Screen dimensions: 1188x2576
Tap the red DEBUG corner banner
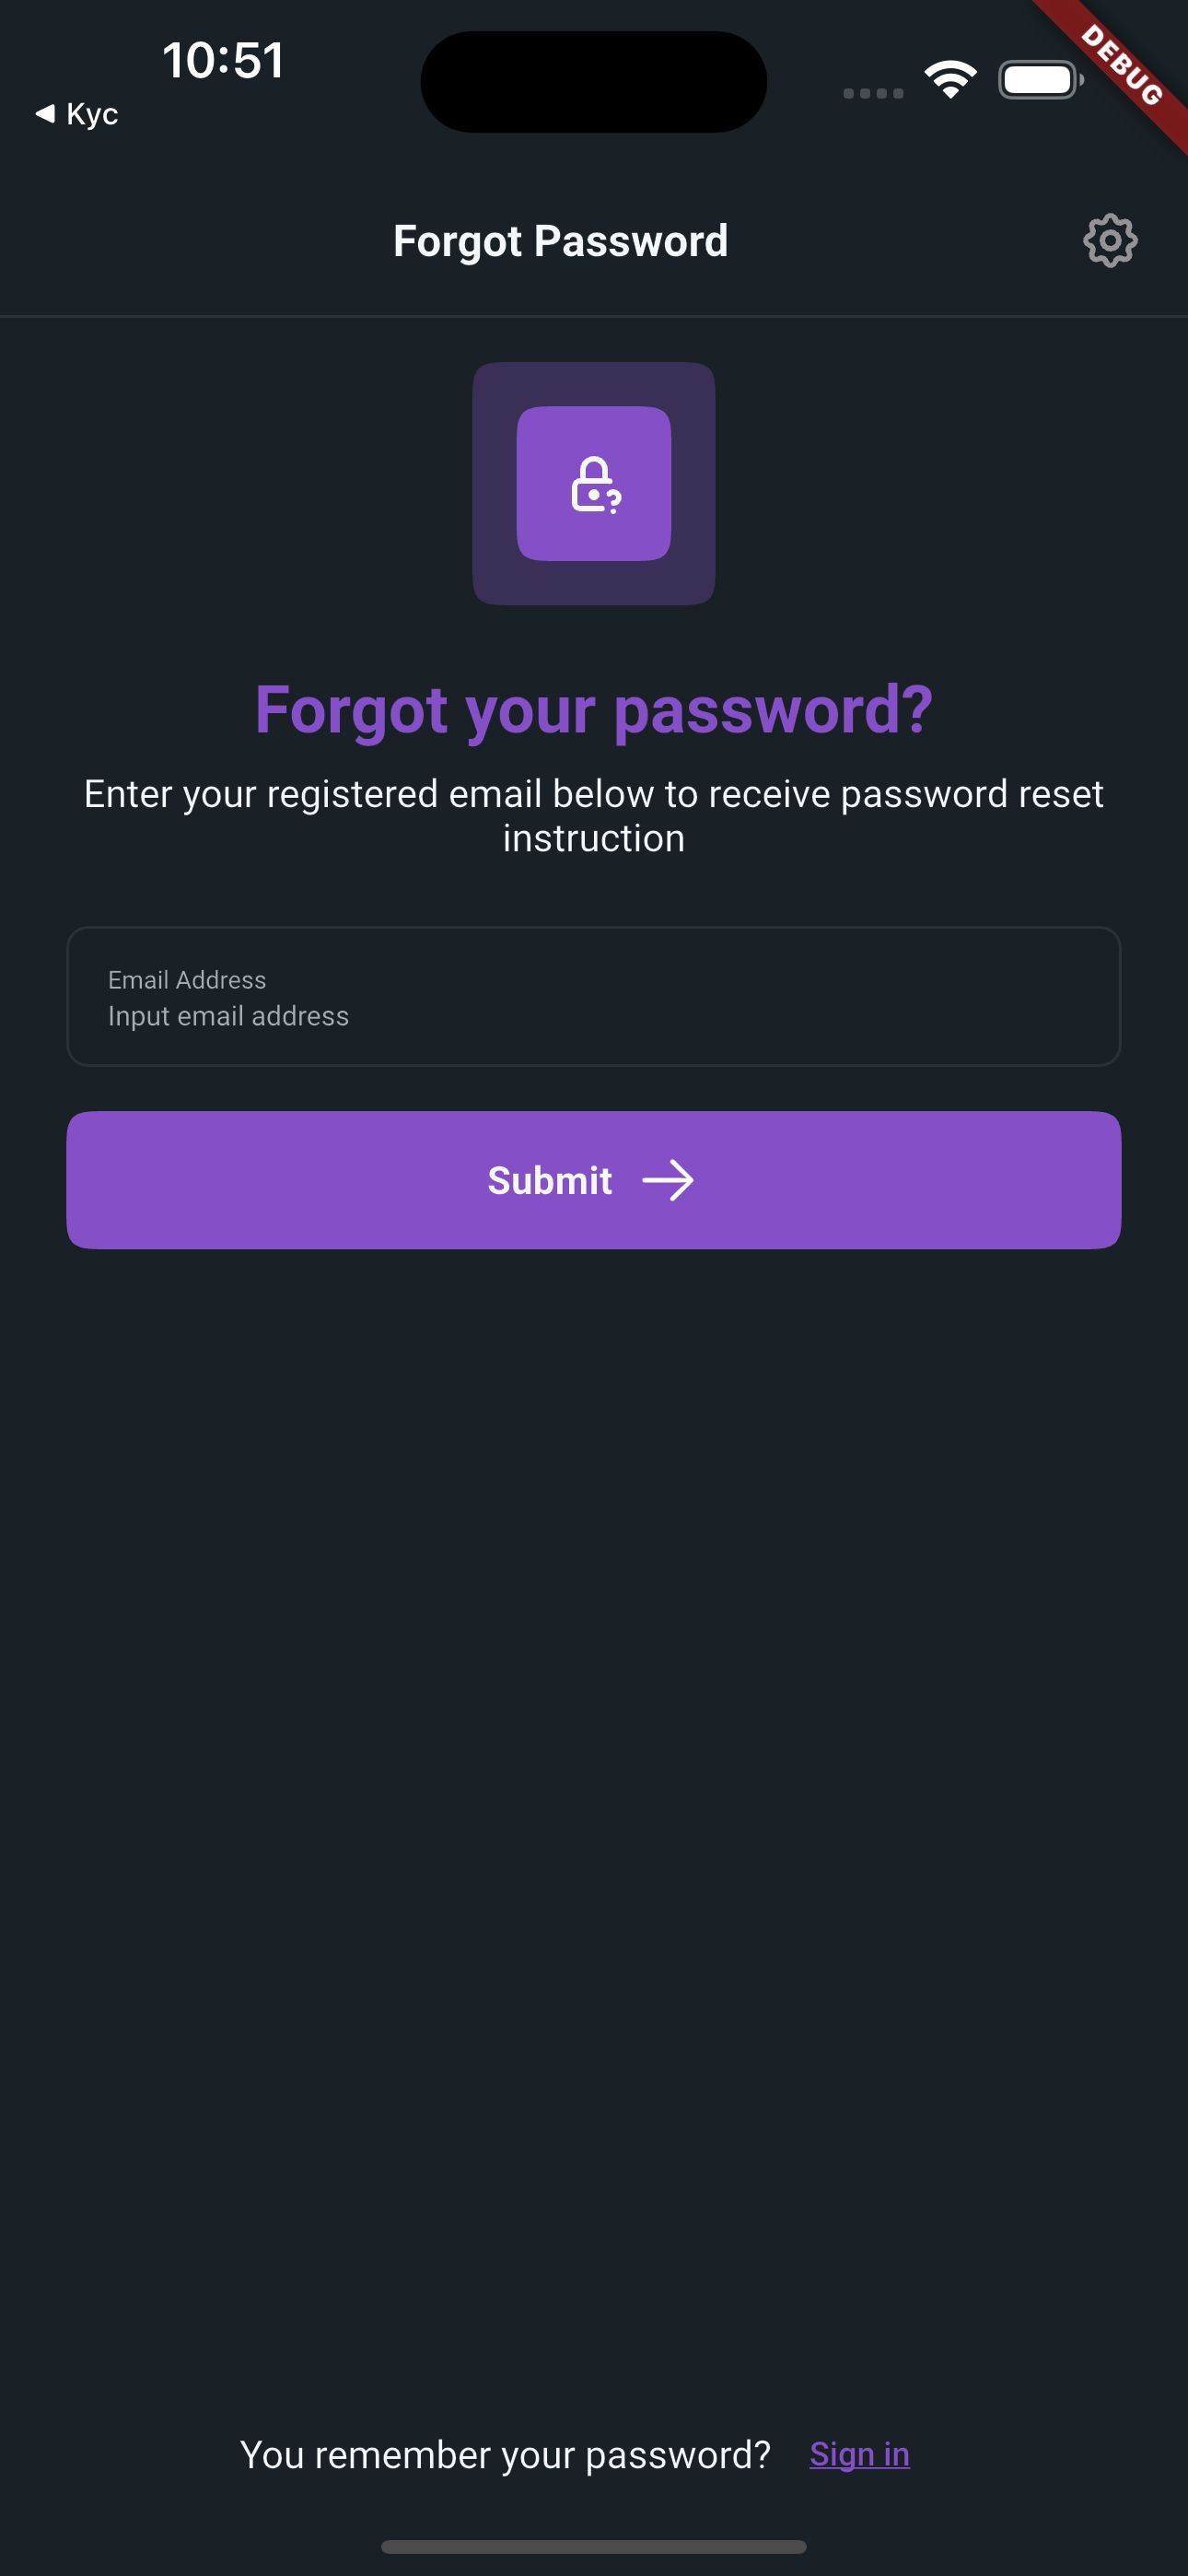[x=1125, y=66]
